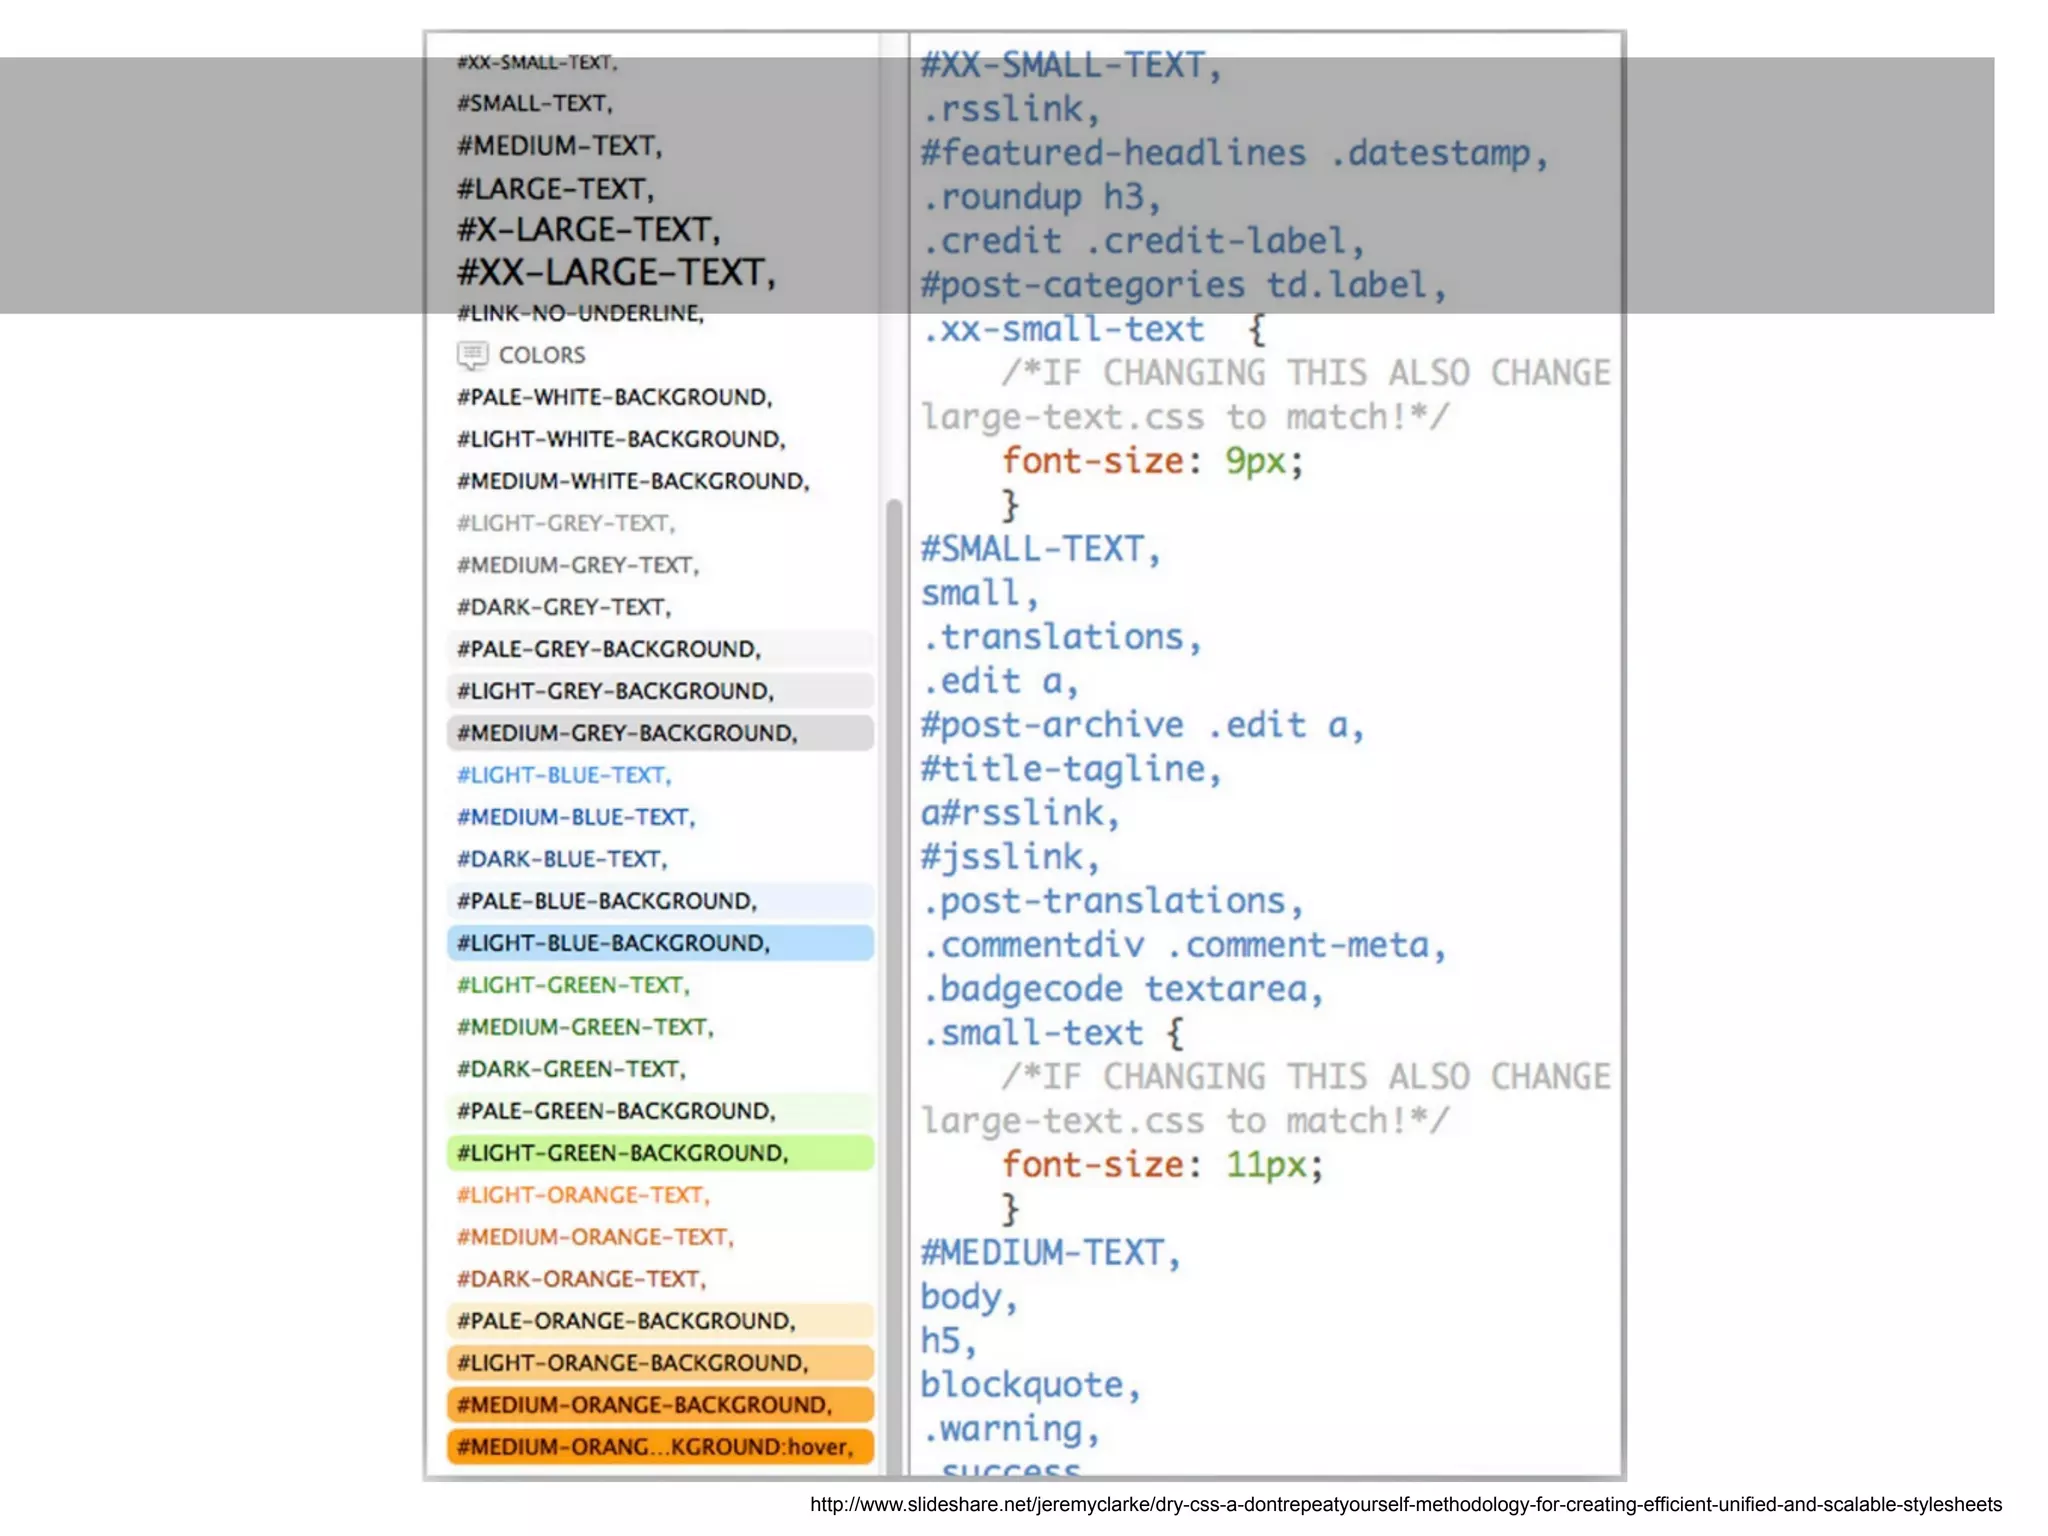Click #SMALL-TEXT selector in code editor

coord(1040,549)
